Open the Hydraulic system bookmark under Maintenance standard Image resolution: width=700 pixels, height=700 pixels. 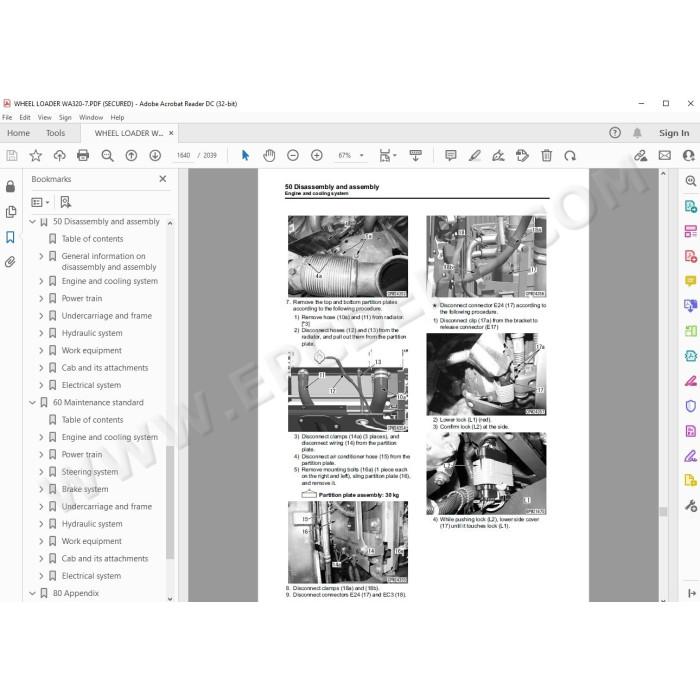pos(92,524)
